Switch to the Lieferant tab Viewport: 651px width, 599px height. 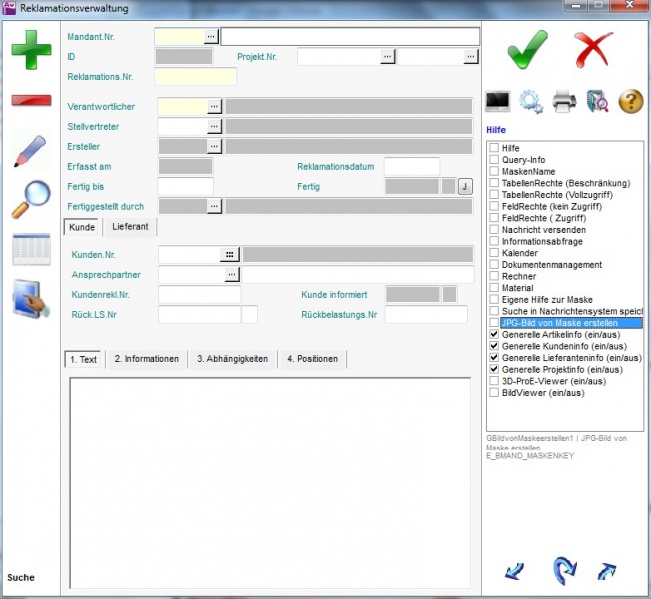pos(130,227)
